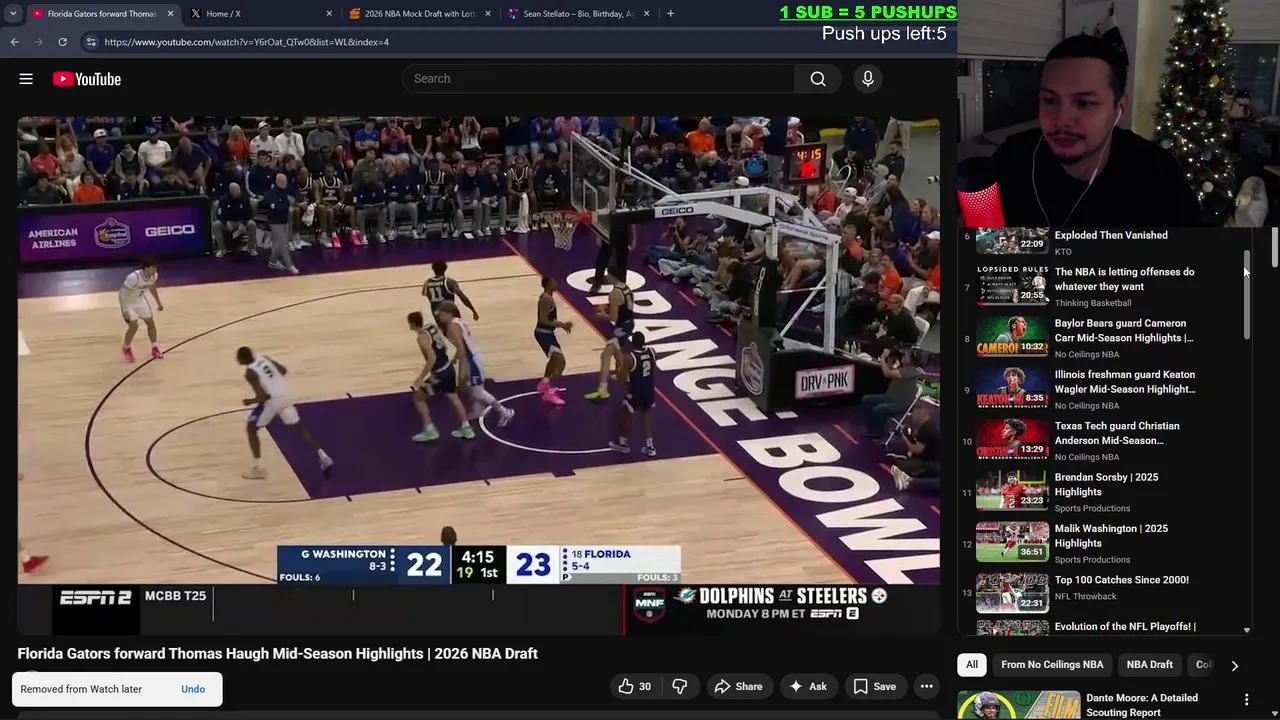The height and width of the screenshot is (720, 1280).
Task: Save the video to a playlist
Action: (874, 686)
